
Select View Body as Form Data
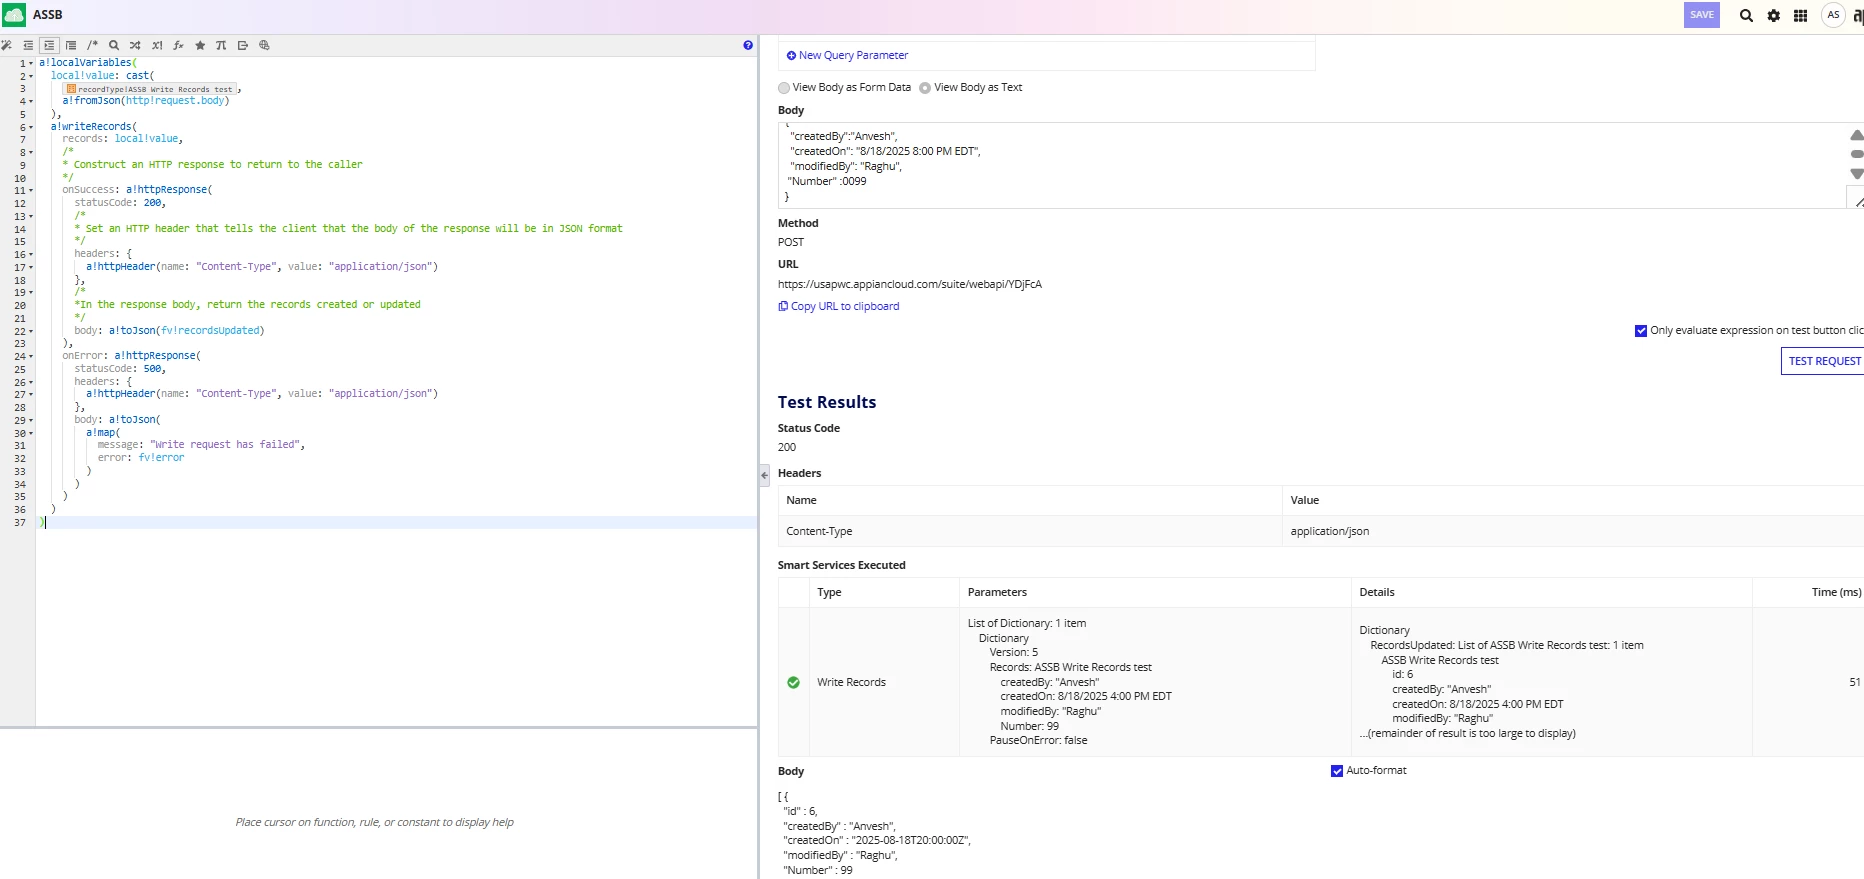(784, 88)
